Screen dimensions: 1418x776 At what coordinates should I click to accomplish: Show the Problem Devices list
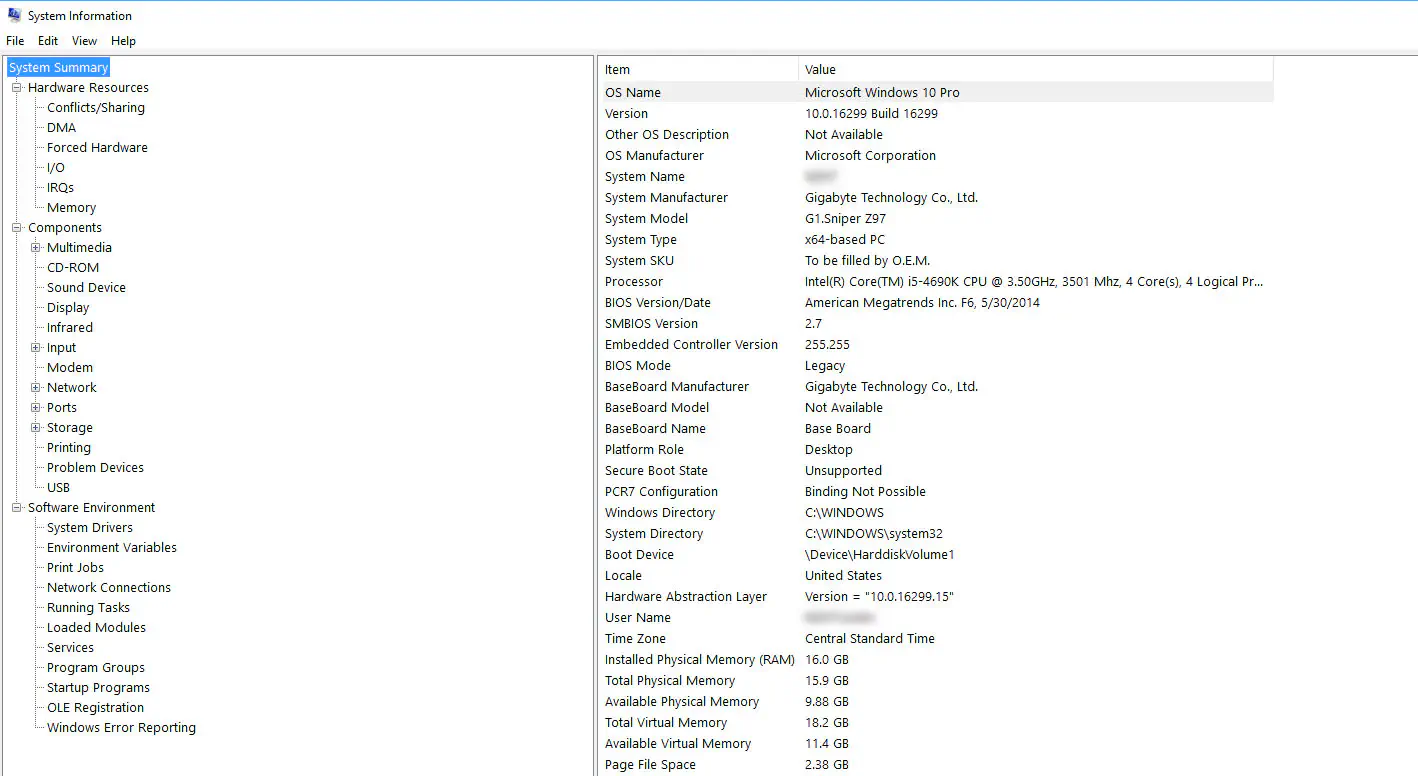point(95,467)
